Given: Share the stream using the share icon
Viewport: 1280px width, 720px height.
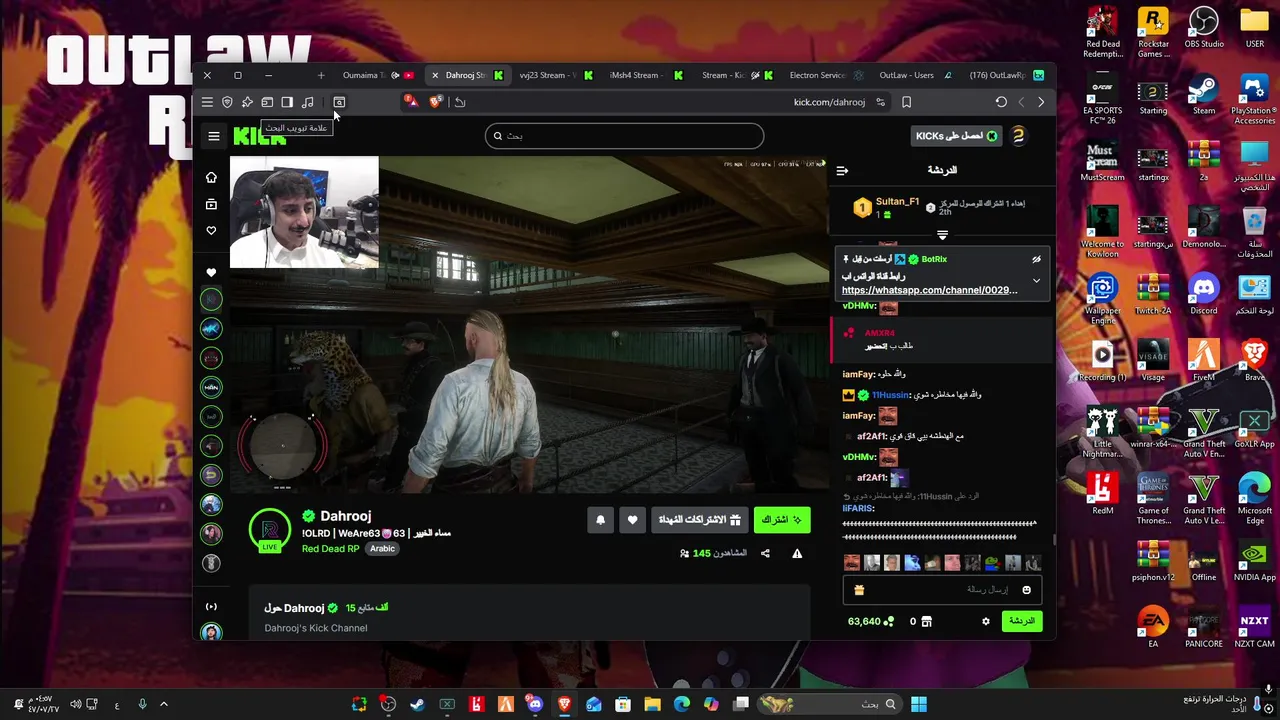Looking at the screenshot, I should [765, 553].
